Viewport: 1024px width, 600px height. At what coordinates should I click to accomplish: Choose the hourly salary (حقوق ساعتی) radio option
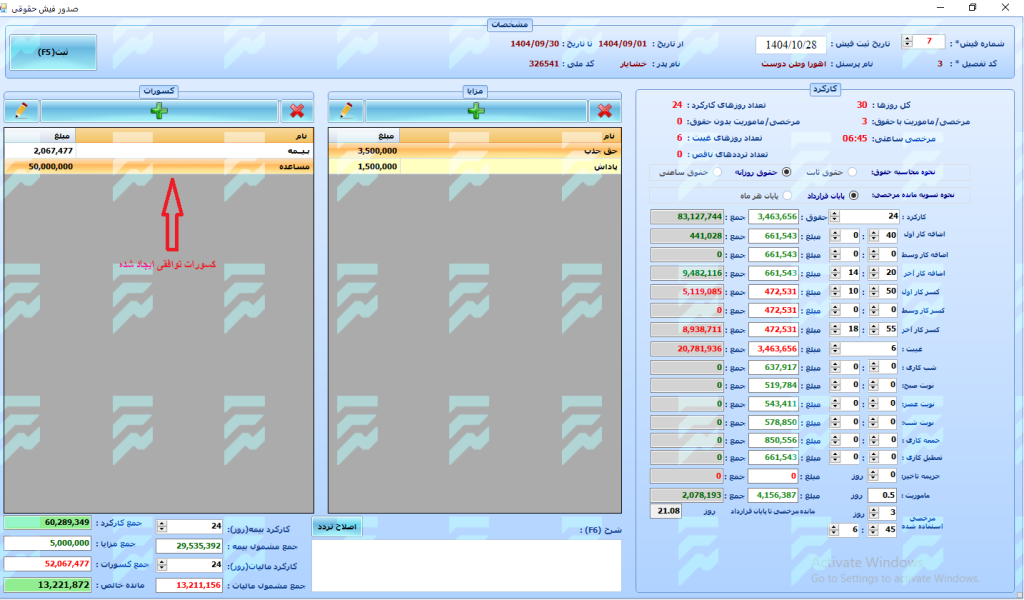718,172
